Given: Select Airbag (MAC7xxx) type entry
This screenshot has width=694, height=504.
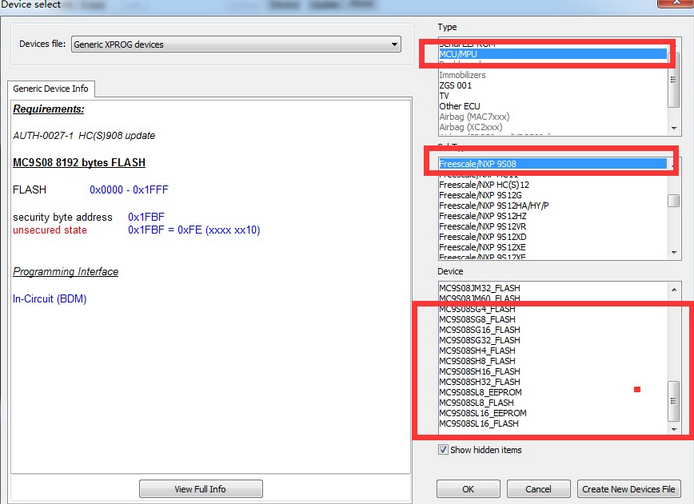Looking at the screenshot, I should point(552,117).
